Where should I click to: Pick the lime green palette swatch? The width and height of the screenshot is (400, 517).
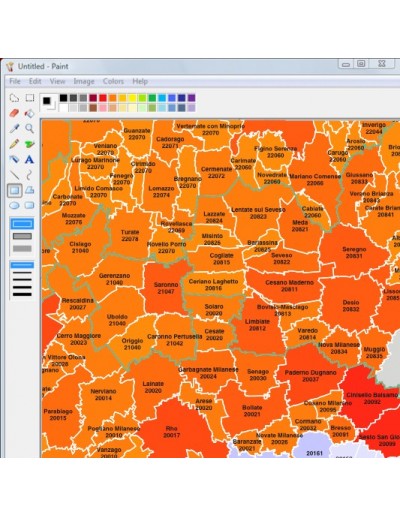tap(142, 98)
